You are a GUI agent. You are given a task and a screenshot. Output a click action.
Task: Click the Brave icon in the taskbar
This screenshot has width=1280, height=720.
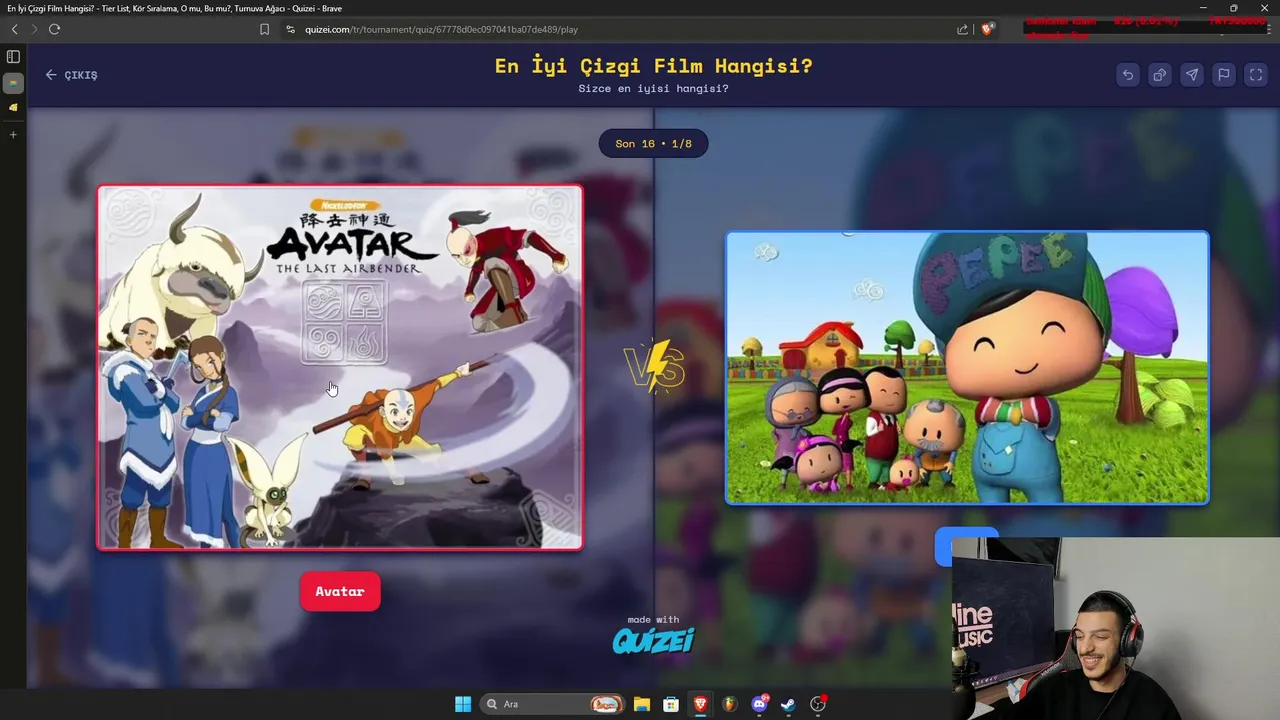[x=701, y=704]
